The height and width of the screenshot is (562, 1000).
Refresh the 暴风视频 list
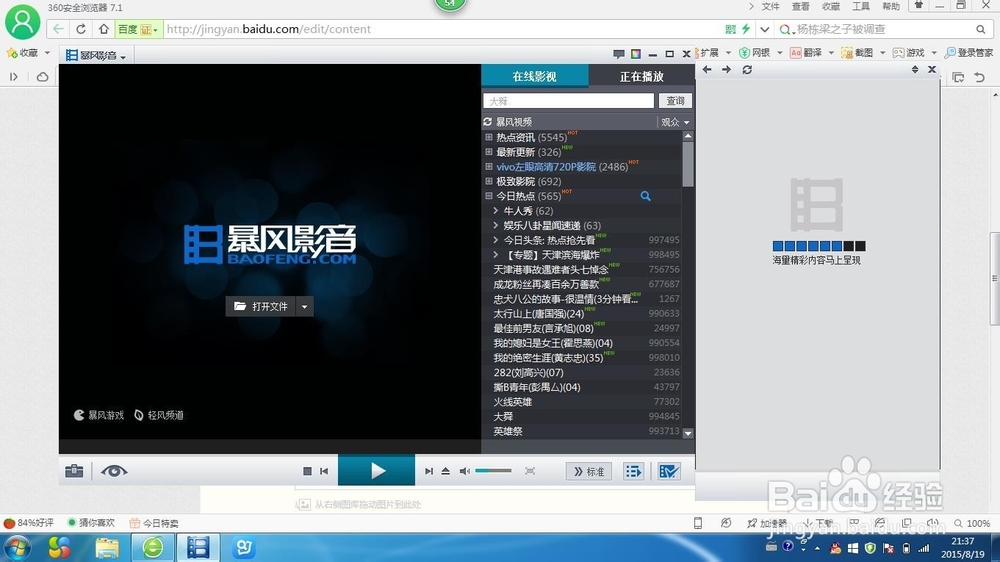pos(488,122)
